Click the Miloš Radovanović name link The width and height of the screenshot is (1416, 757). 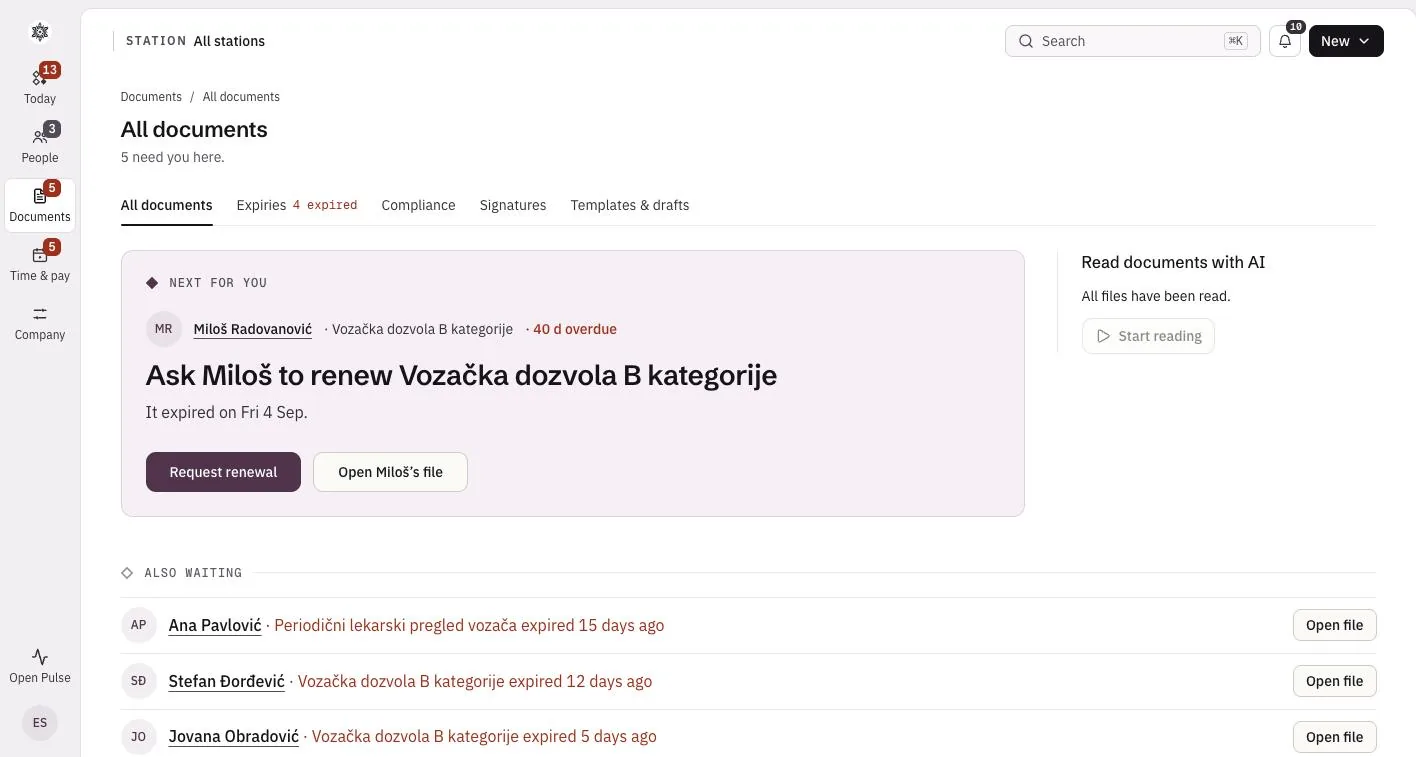[253, 329]
